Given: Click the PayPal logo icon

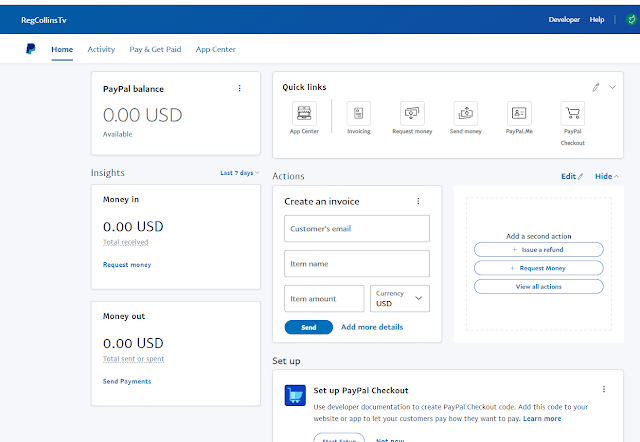Looking at the screenshot, I should (31, 49).
